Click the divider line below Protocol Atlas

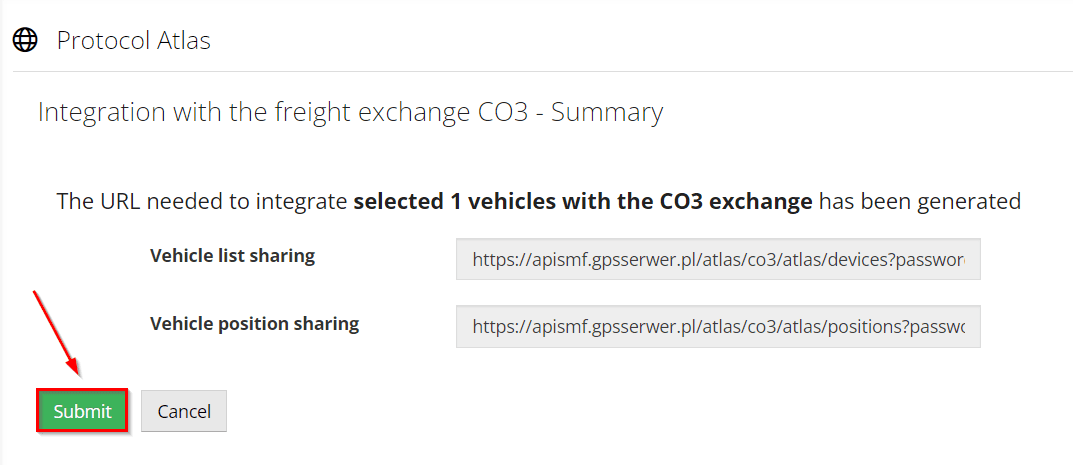point(540,72)
